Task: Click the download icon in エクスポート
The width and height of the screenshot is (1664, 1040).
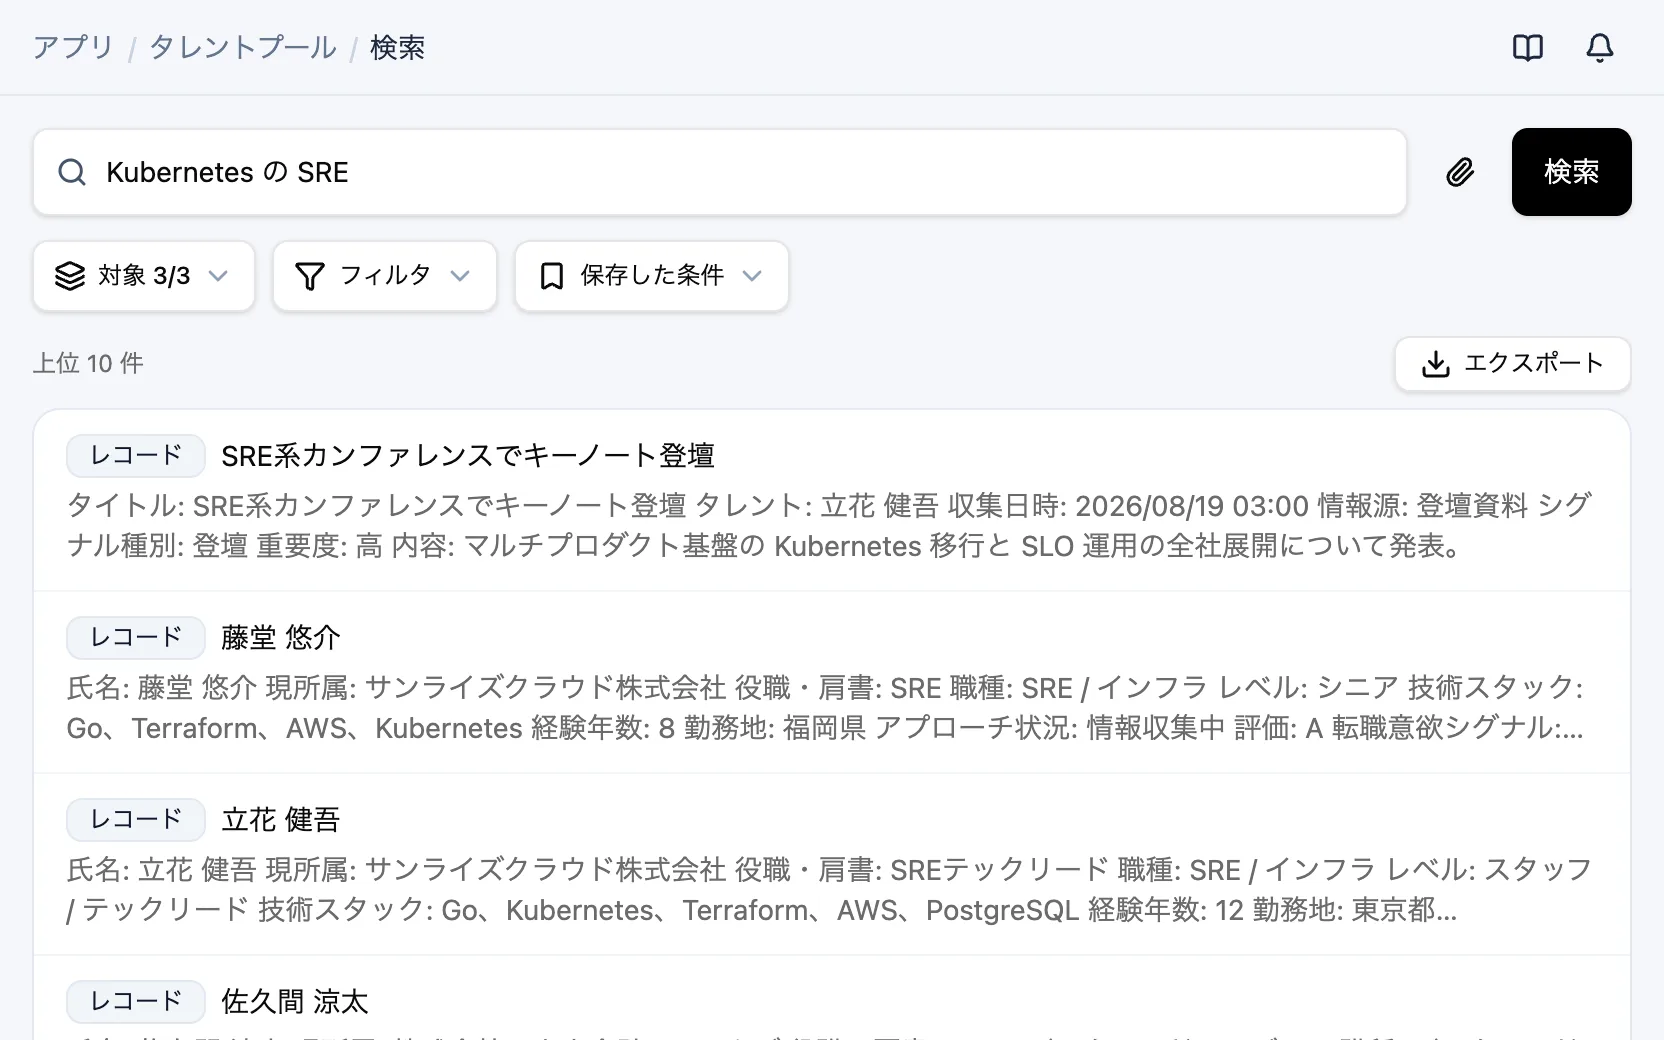Action: coord(1435,364)
